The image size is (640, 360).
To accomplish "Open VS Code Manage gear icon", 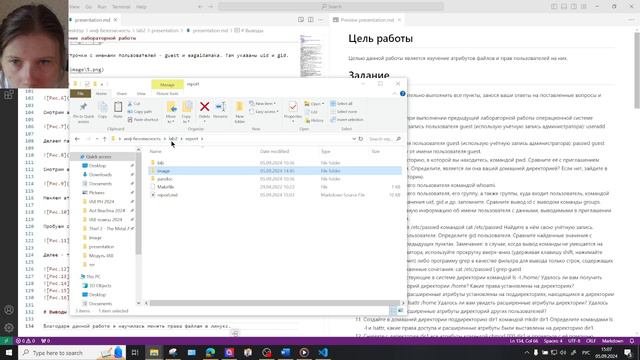I will pos(9,328).
